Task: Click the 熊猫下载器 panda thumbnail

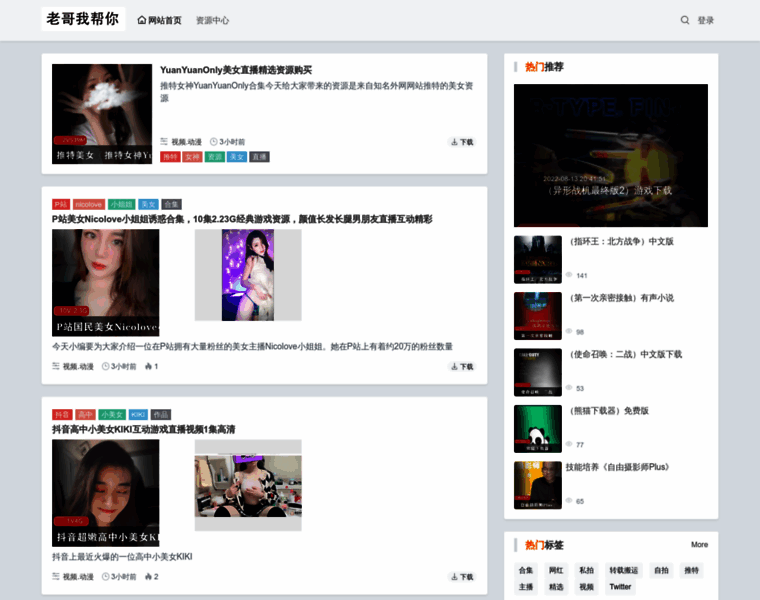Action: click(x=538, y=429)
